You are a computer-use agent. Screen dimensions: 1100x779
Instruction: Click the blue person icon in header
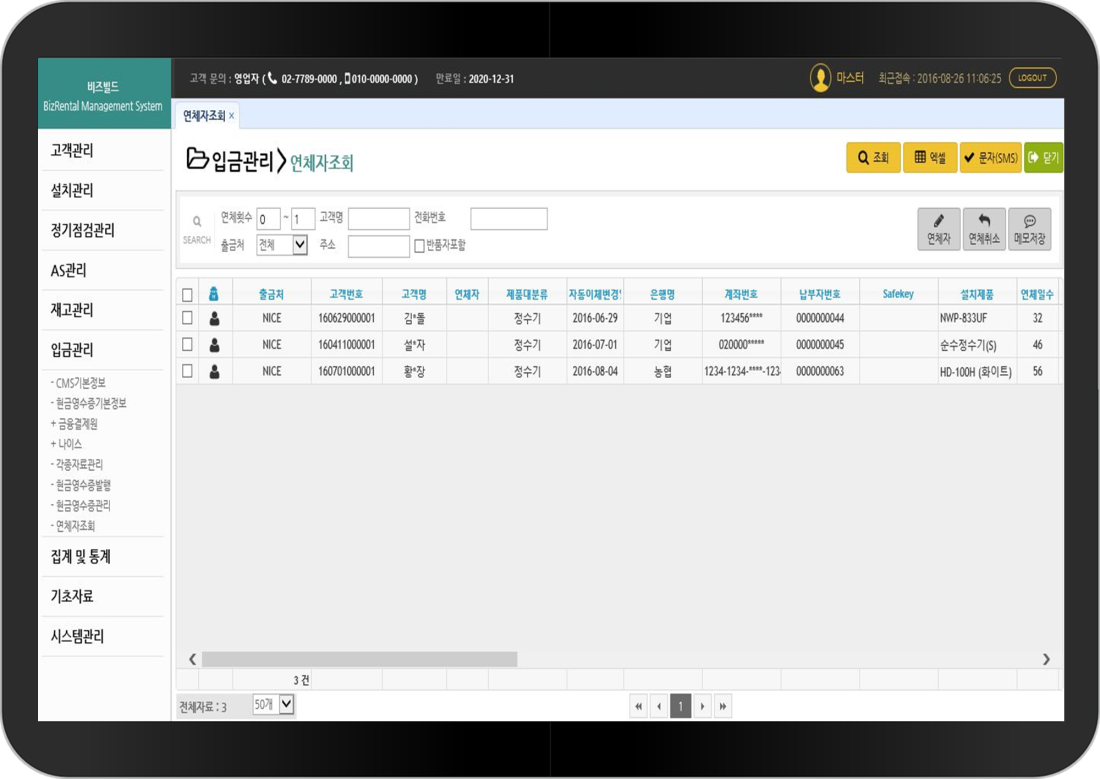tap(214, 294)
